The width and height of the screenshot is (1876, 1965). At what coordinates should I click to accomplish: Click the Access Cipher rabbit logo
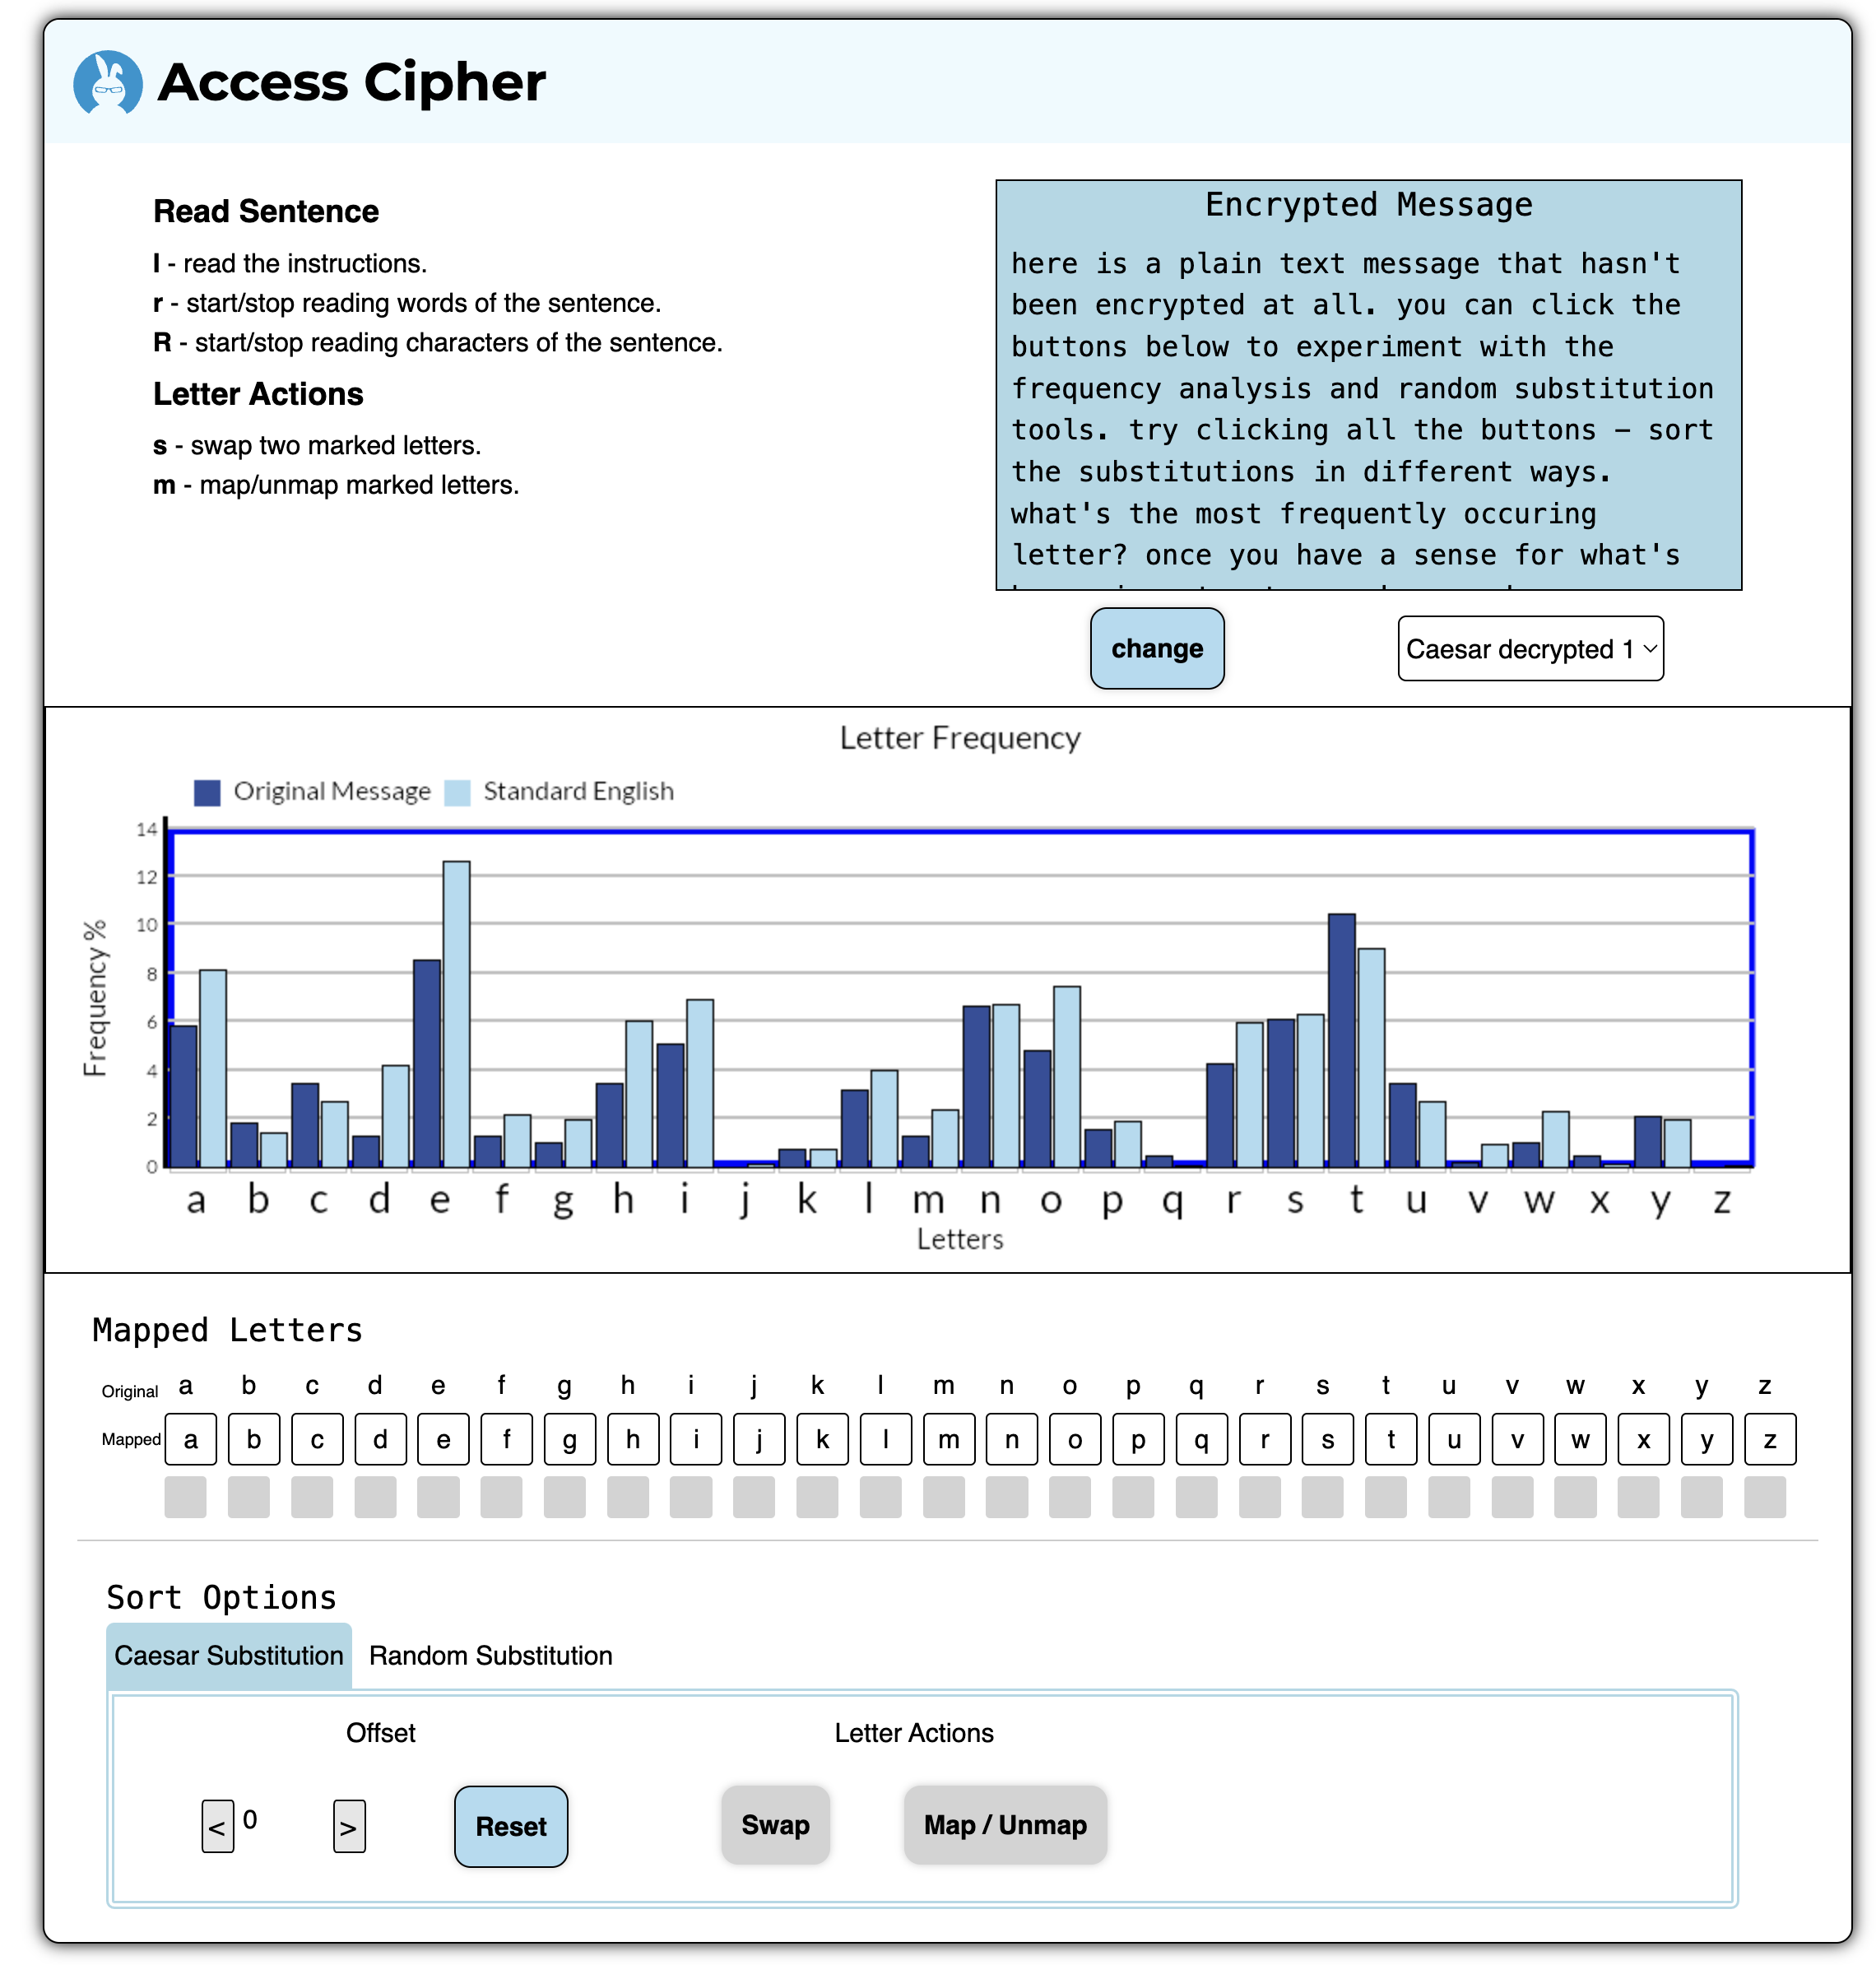(x=107, y=82)
